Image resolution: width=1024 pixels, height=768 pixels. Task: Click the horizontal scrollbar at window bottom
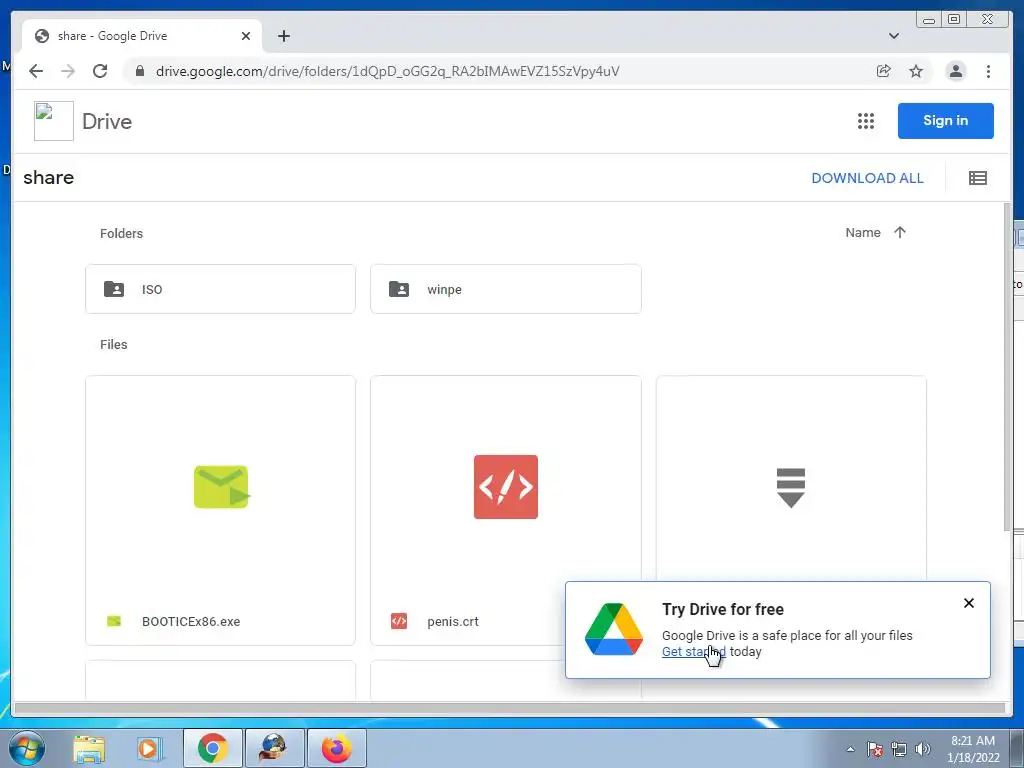(509, 708)
